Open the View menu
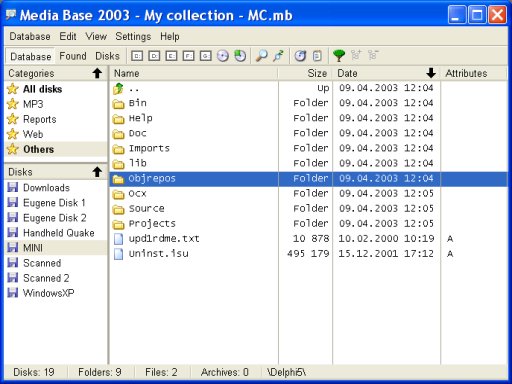 coord(96,36)
